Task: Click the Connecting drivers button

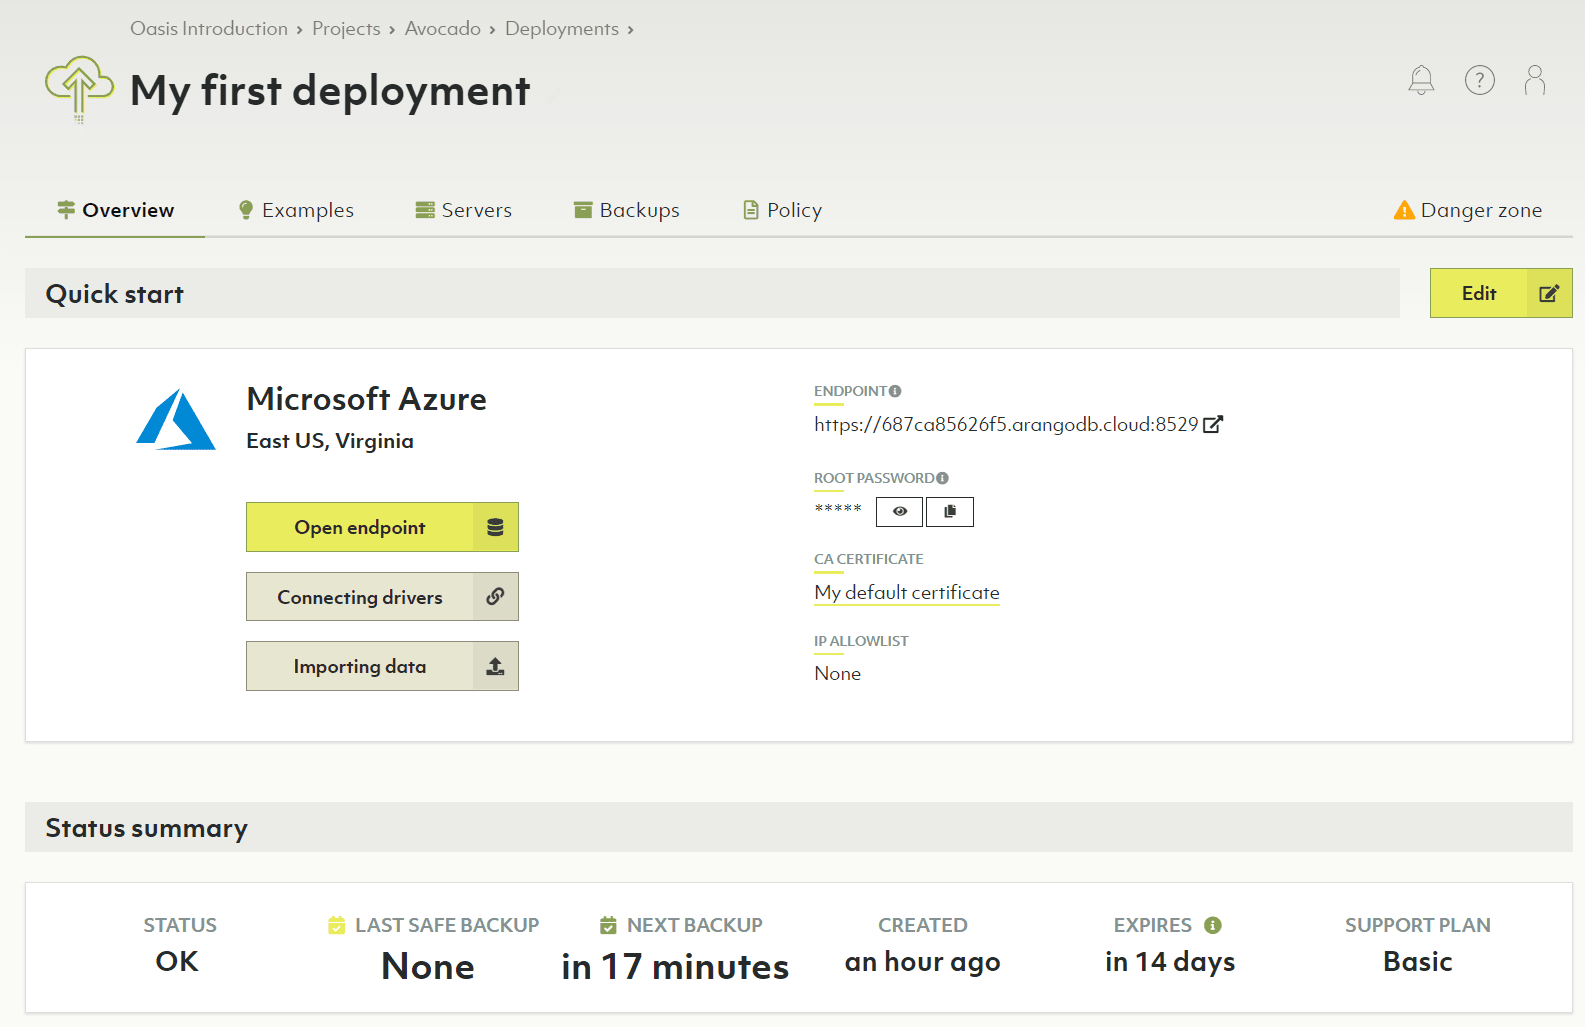Action: tap(382, 597)
